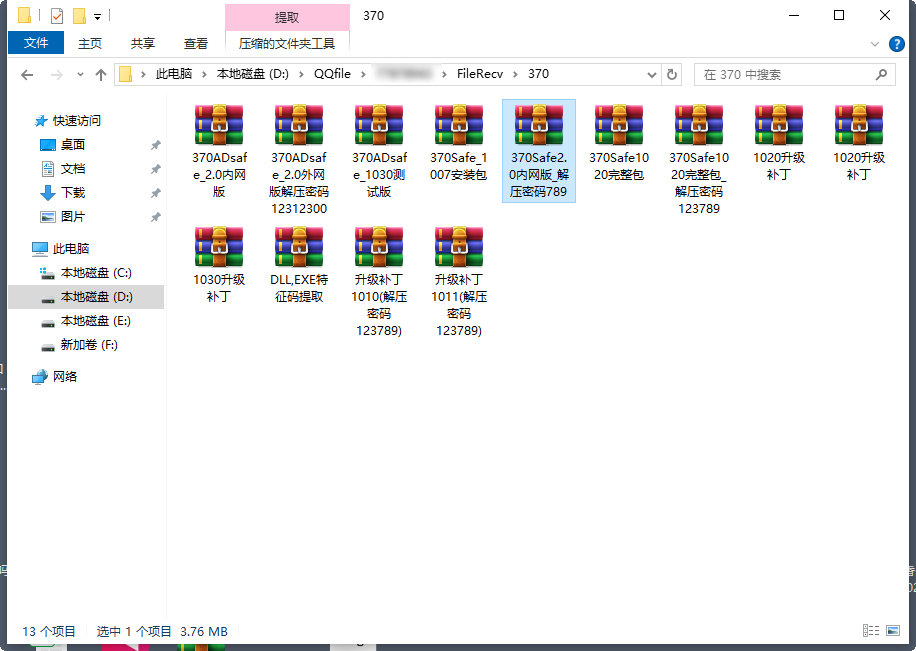The height and width of the screenshot is (651, 916).
Task: Go to QQfile in the address bar
Action: point(332,74)
